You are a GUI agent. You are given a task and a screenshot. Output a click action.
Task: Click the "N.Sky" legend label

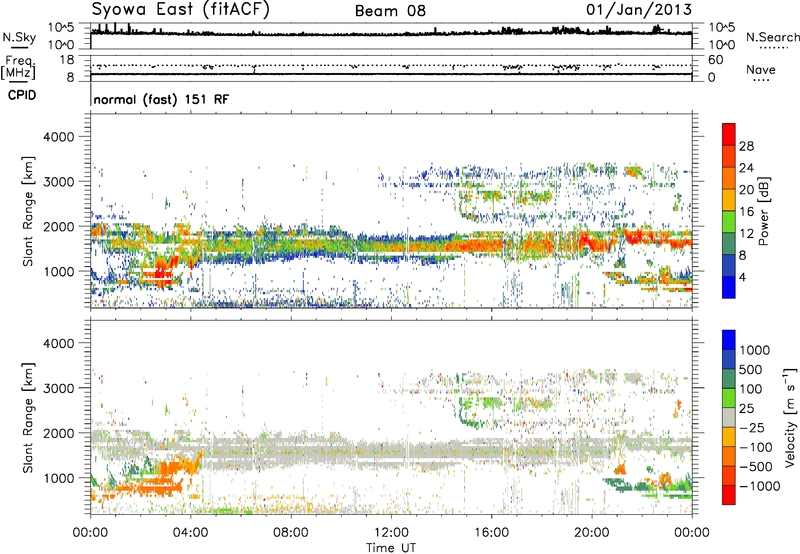(x=19, y=37)
